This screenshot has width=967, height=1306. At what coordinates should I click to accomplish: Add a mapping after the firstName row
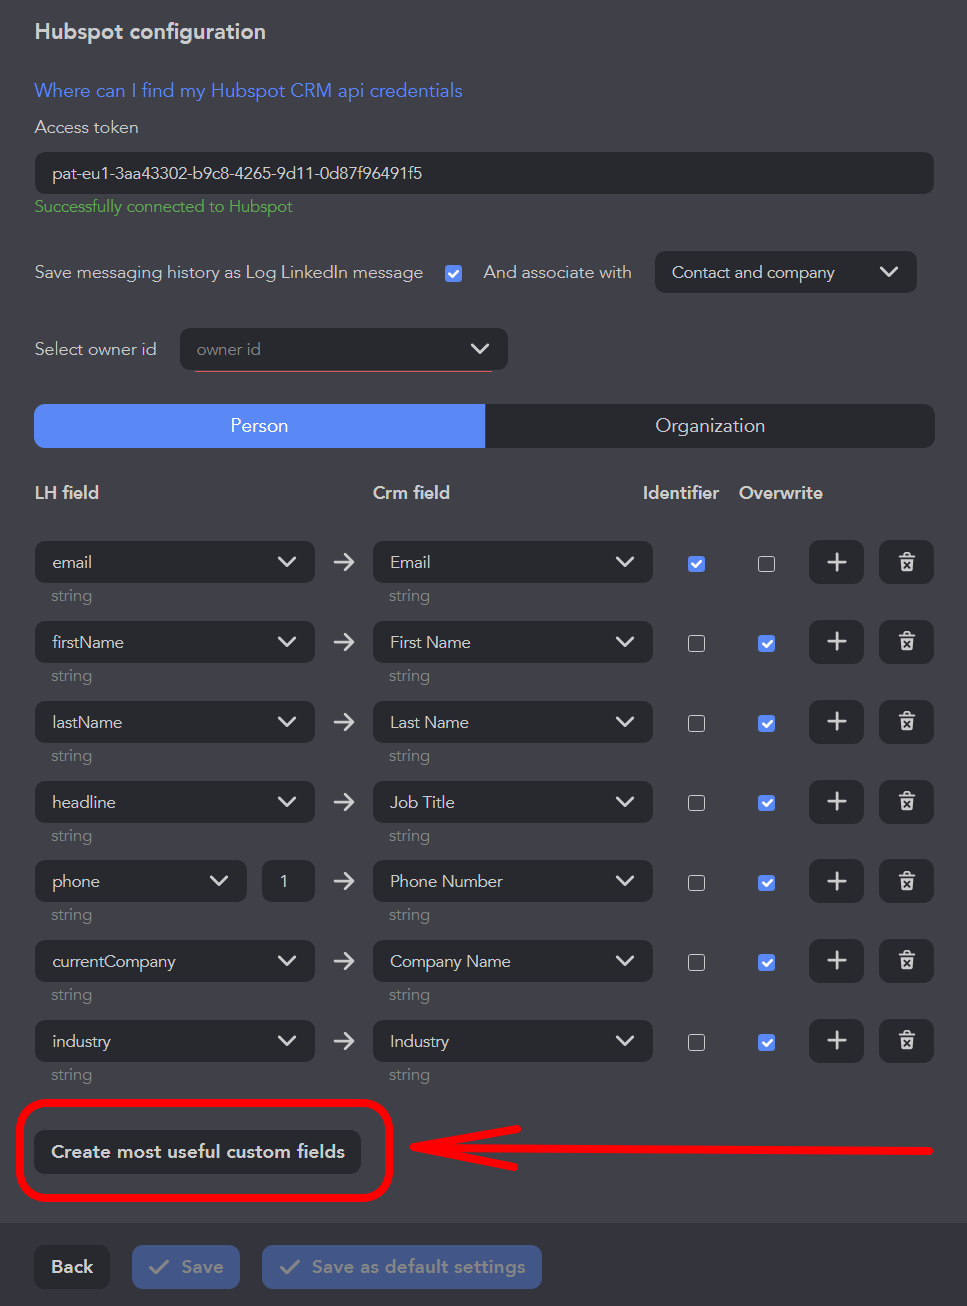836,642
